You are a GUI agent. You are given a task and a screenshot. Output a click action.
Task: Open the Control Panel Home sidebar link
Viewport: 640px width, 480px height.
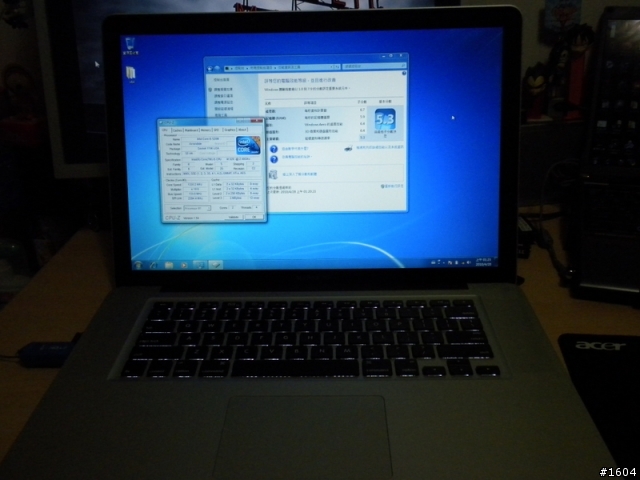click(x=222, y=80)
